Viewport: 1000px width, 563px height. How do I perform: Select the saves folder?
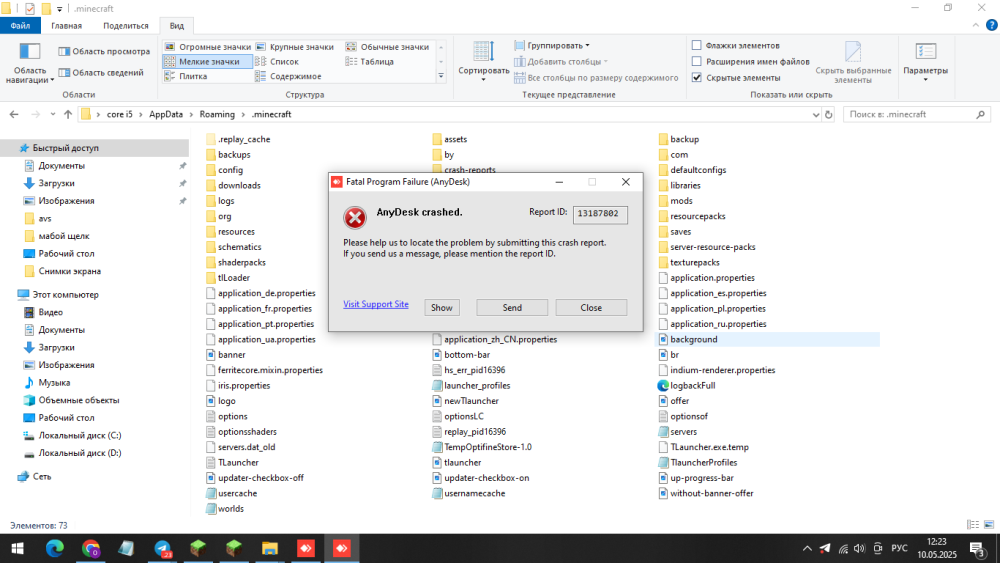pos(680,231)
